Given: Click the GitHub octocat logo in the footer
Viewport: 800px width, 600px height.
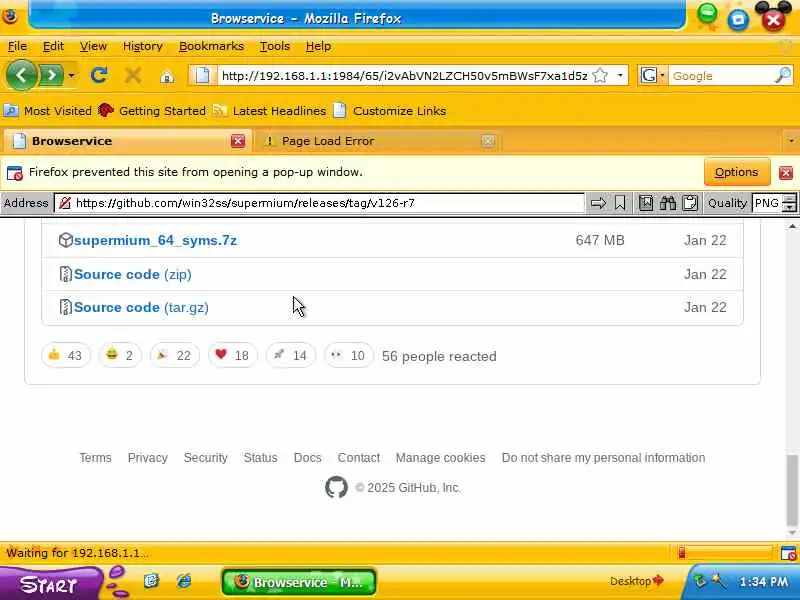Looking at the screenshot, I should click(x=336, y=488).
